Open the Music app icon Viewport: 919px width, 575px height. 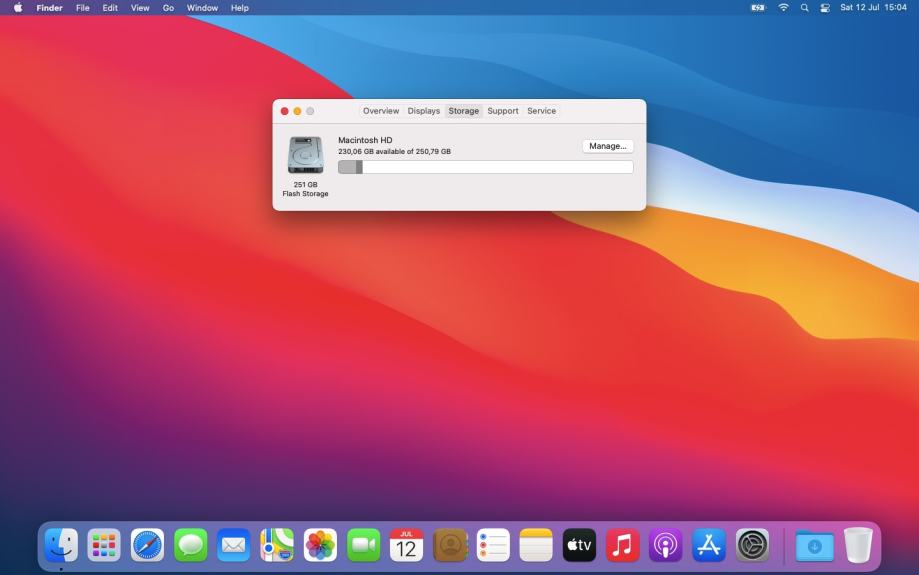622,545
